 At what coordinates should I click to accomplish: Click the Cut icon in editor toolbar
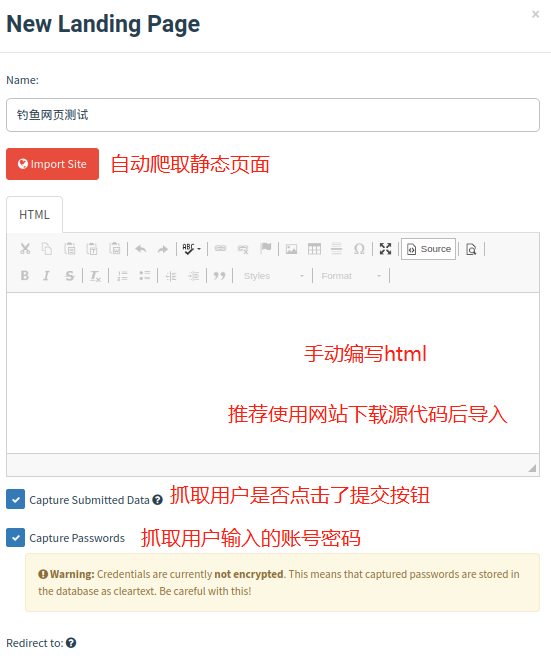point(25,249)
